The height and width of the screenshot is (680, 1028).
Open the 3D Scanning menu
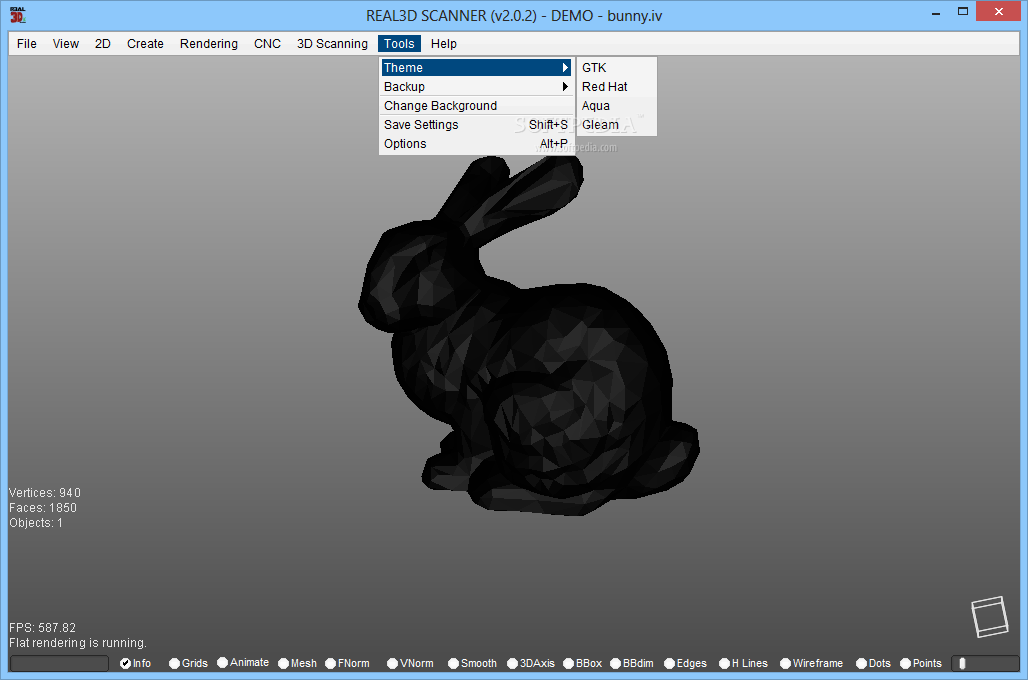[332, 44]
